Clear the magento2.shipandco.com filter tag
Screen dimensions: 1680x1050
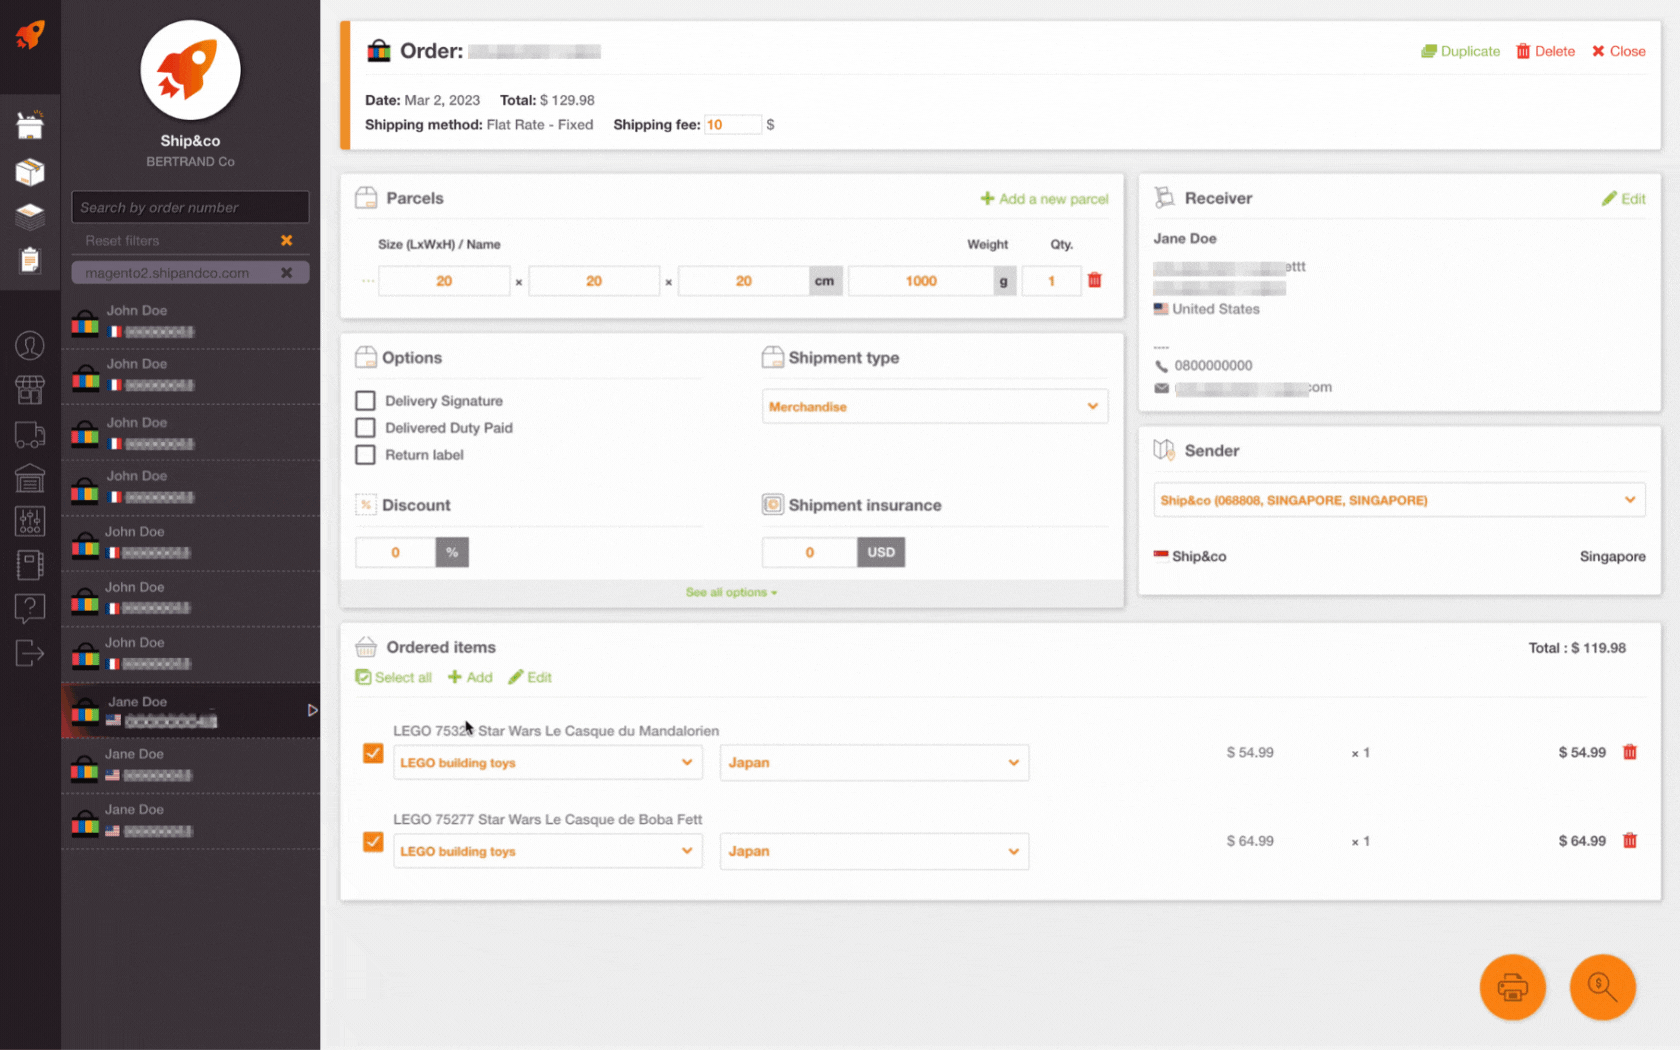point(287,273)
